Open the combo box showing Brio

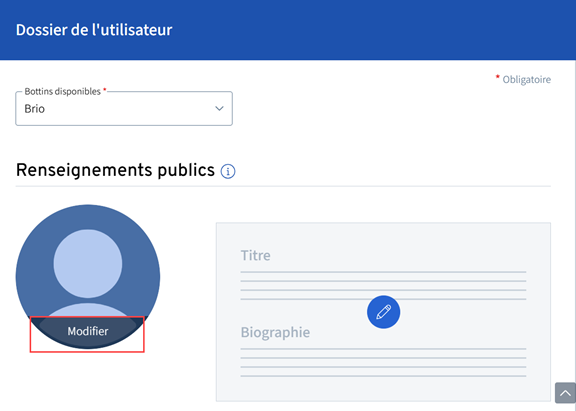(124, 108)
